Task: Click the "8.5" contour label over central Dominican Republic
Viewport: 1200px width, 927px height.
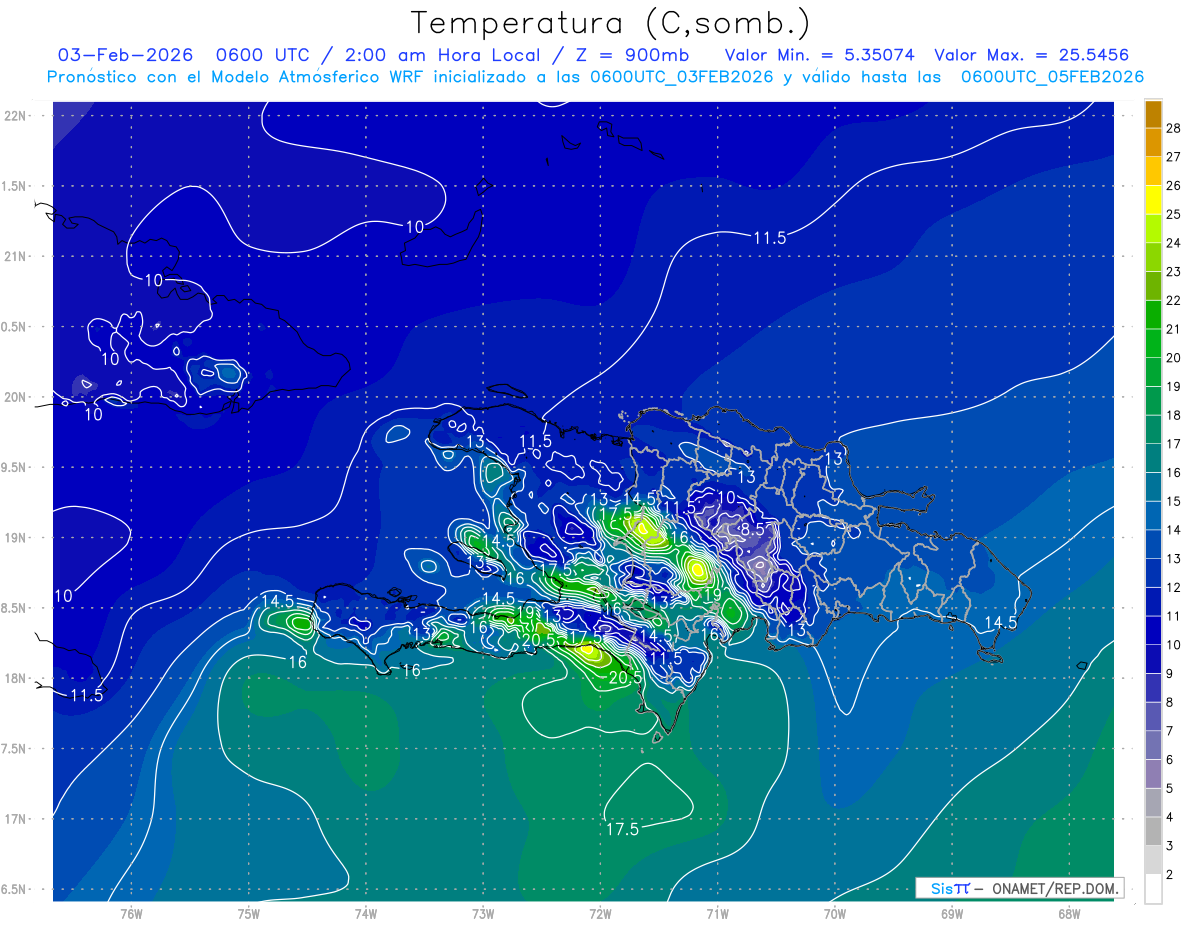Action: point(752,528)
